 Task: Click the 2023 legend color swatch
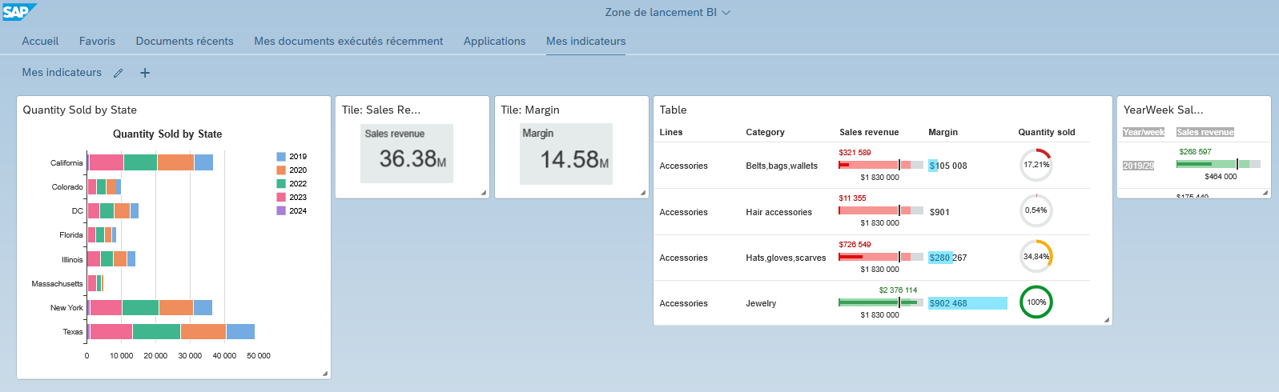[281, 197]
